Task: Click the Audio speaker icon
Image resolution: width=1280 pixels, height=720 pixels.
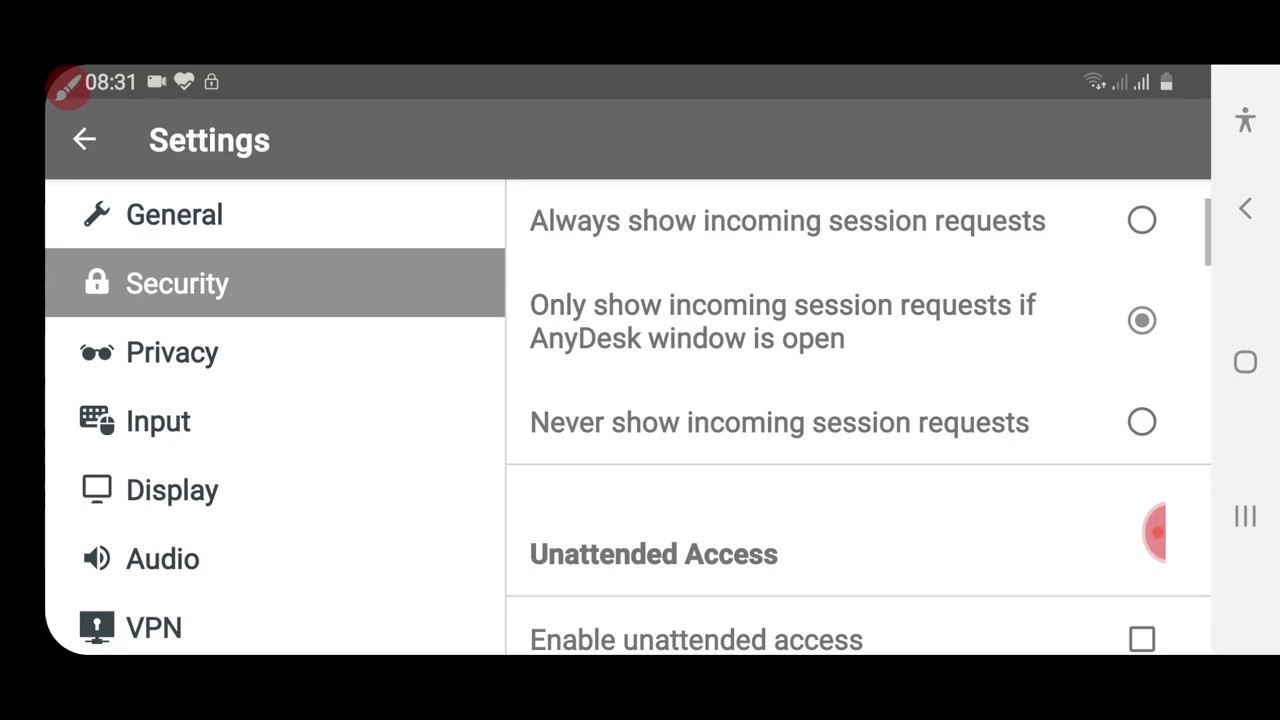Action: click(x=97, y=558)
